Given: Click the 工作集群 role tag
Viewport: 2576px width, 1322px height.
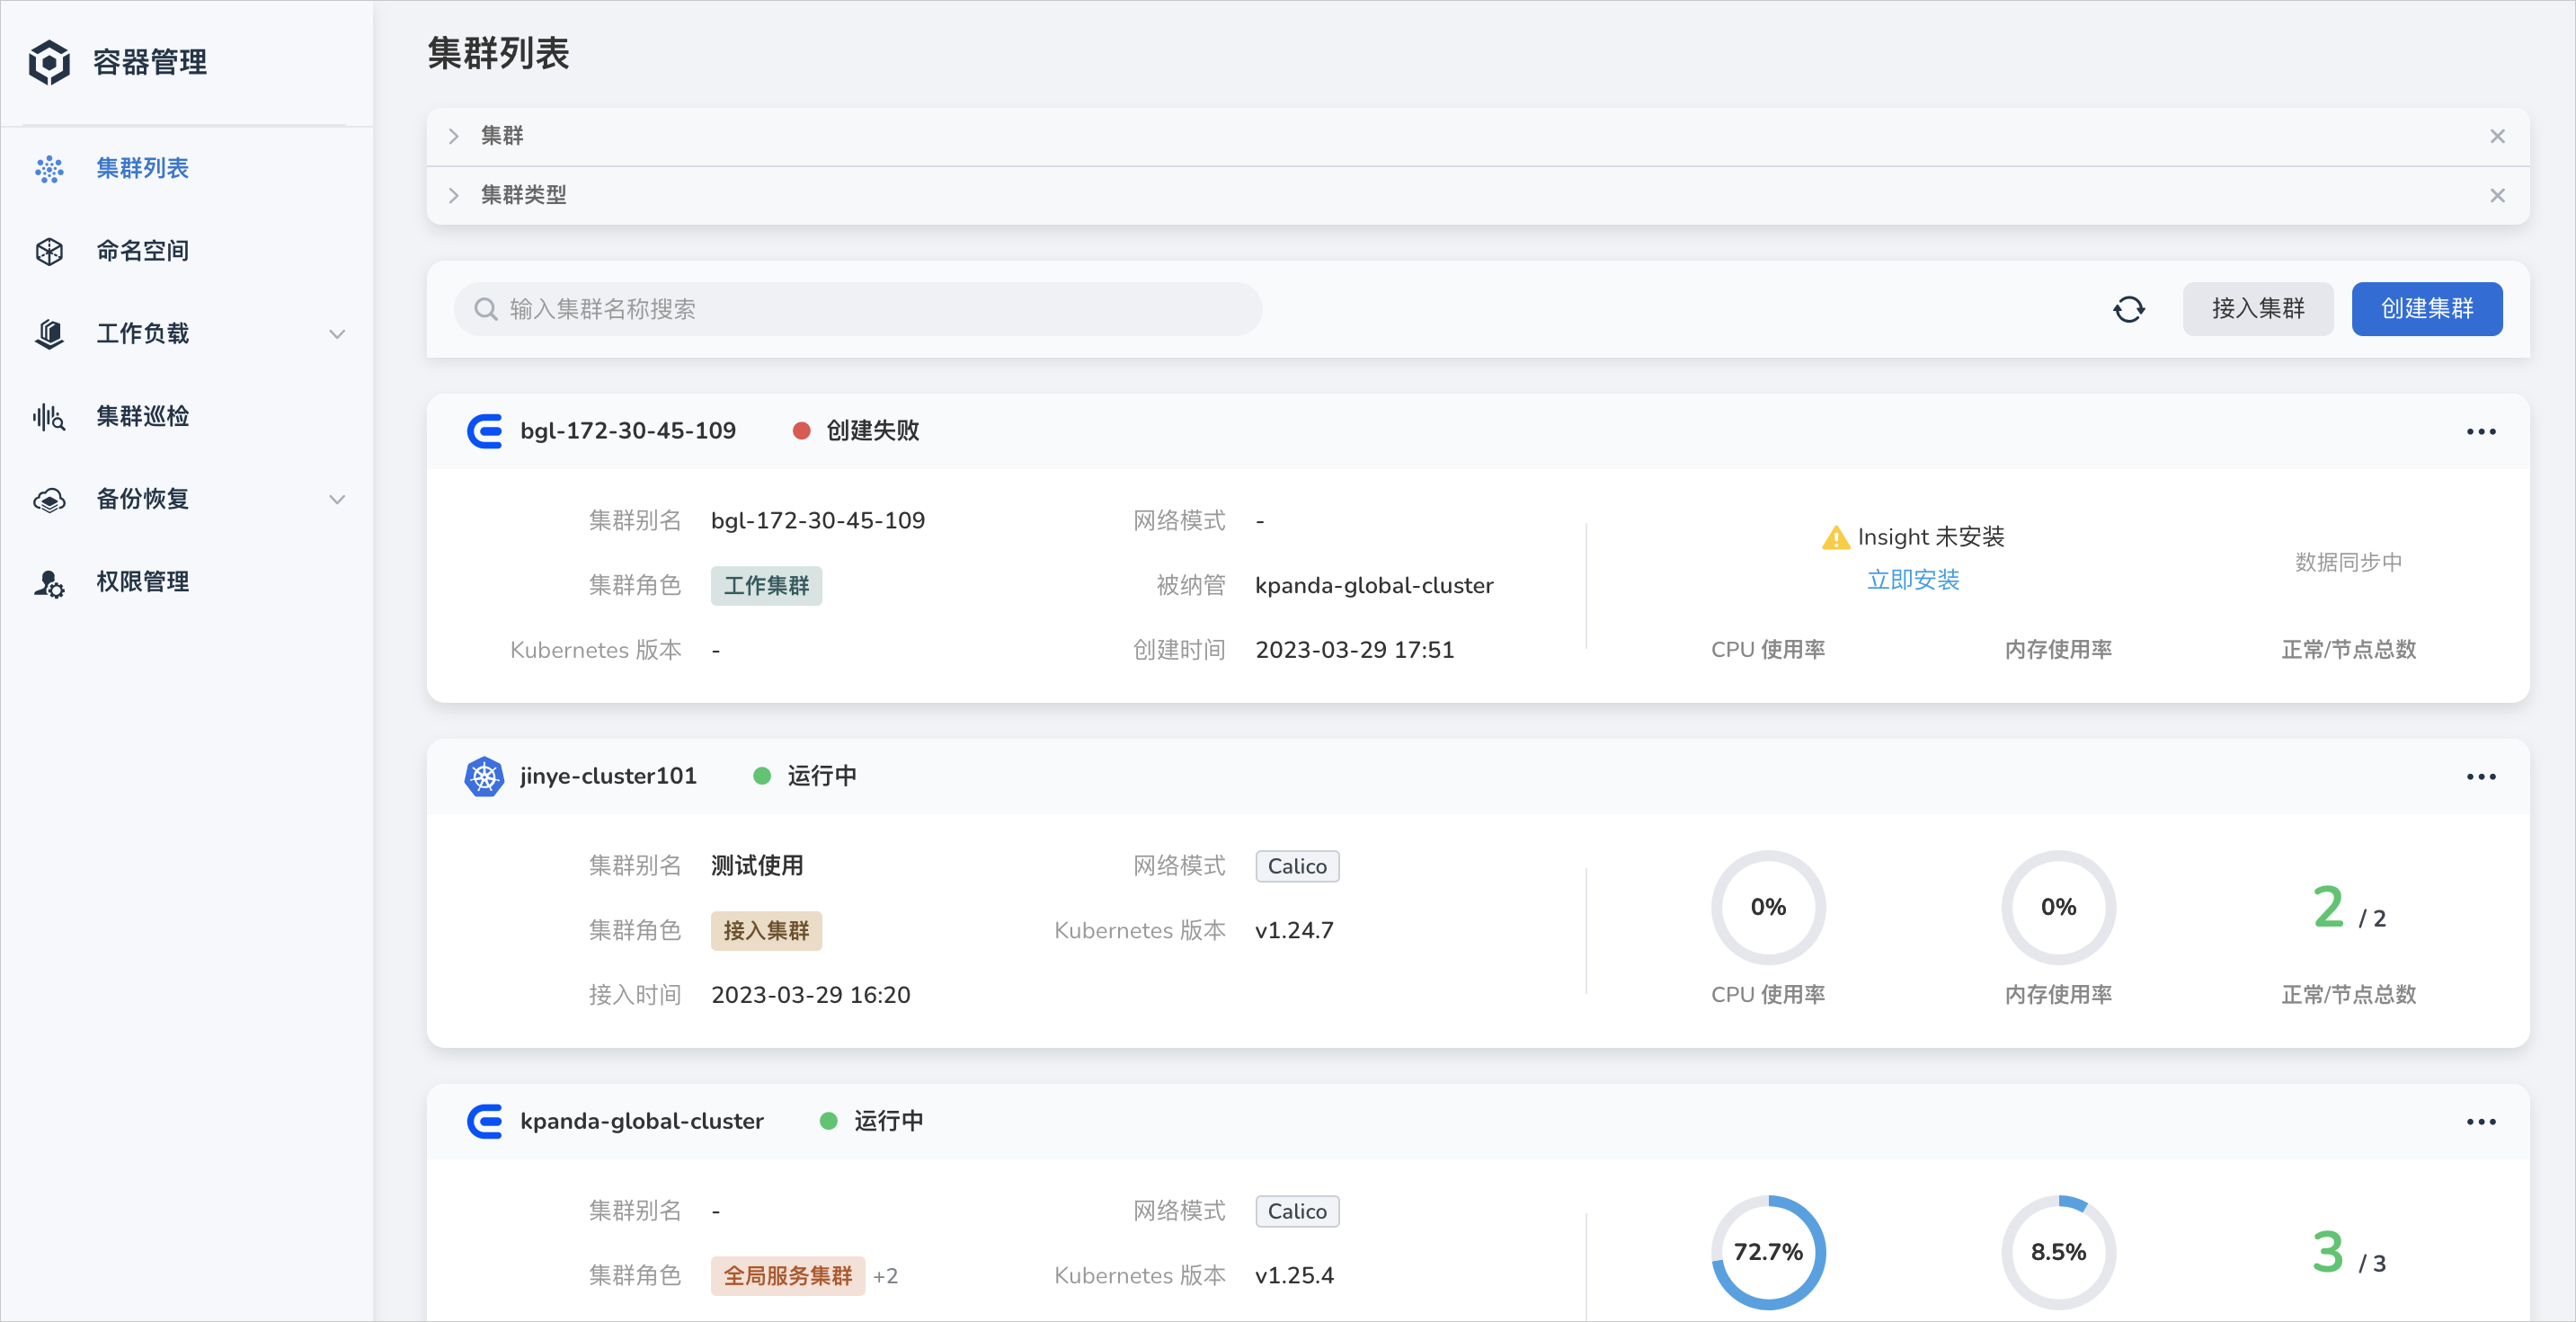Looking at the screenshot, I should tap(766, 586).
